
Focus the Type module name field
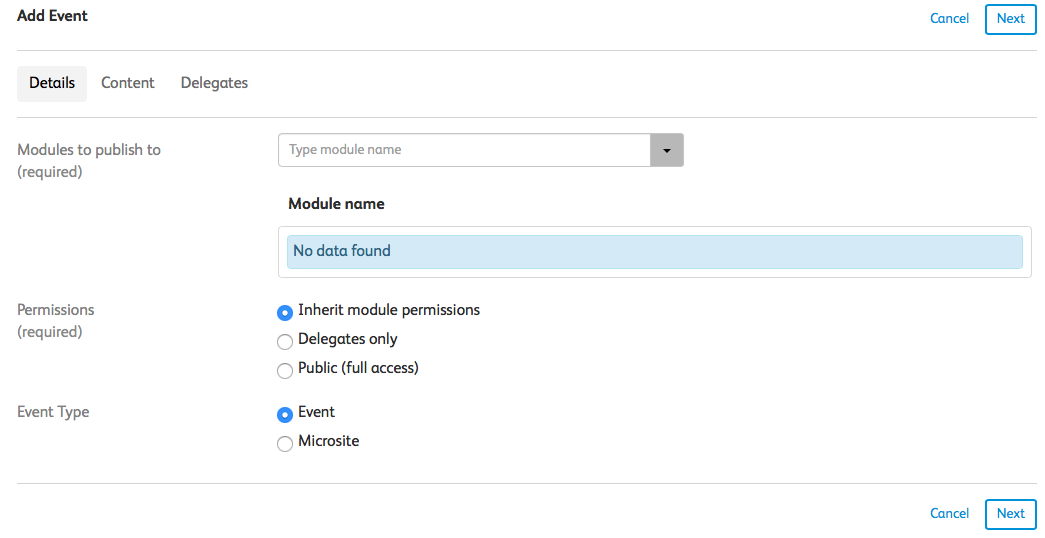point(464,150)
